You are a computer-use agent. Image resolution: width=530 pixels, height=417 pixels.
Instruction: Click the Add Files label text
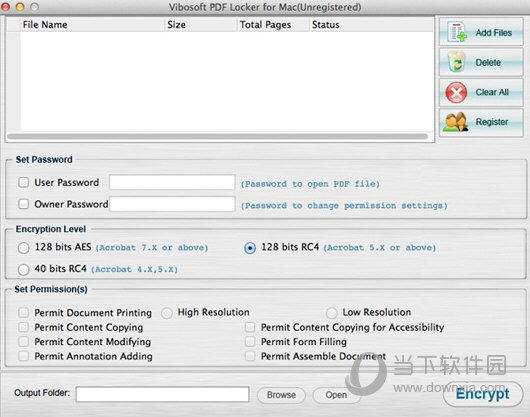pyautogui.click(x=493, y=33)
